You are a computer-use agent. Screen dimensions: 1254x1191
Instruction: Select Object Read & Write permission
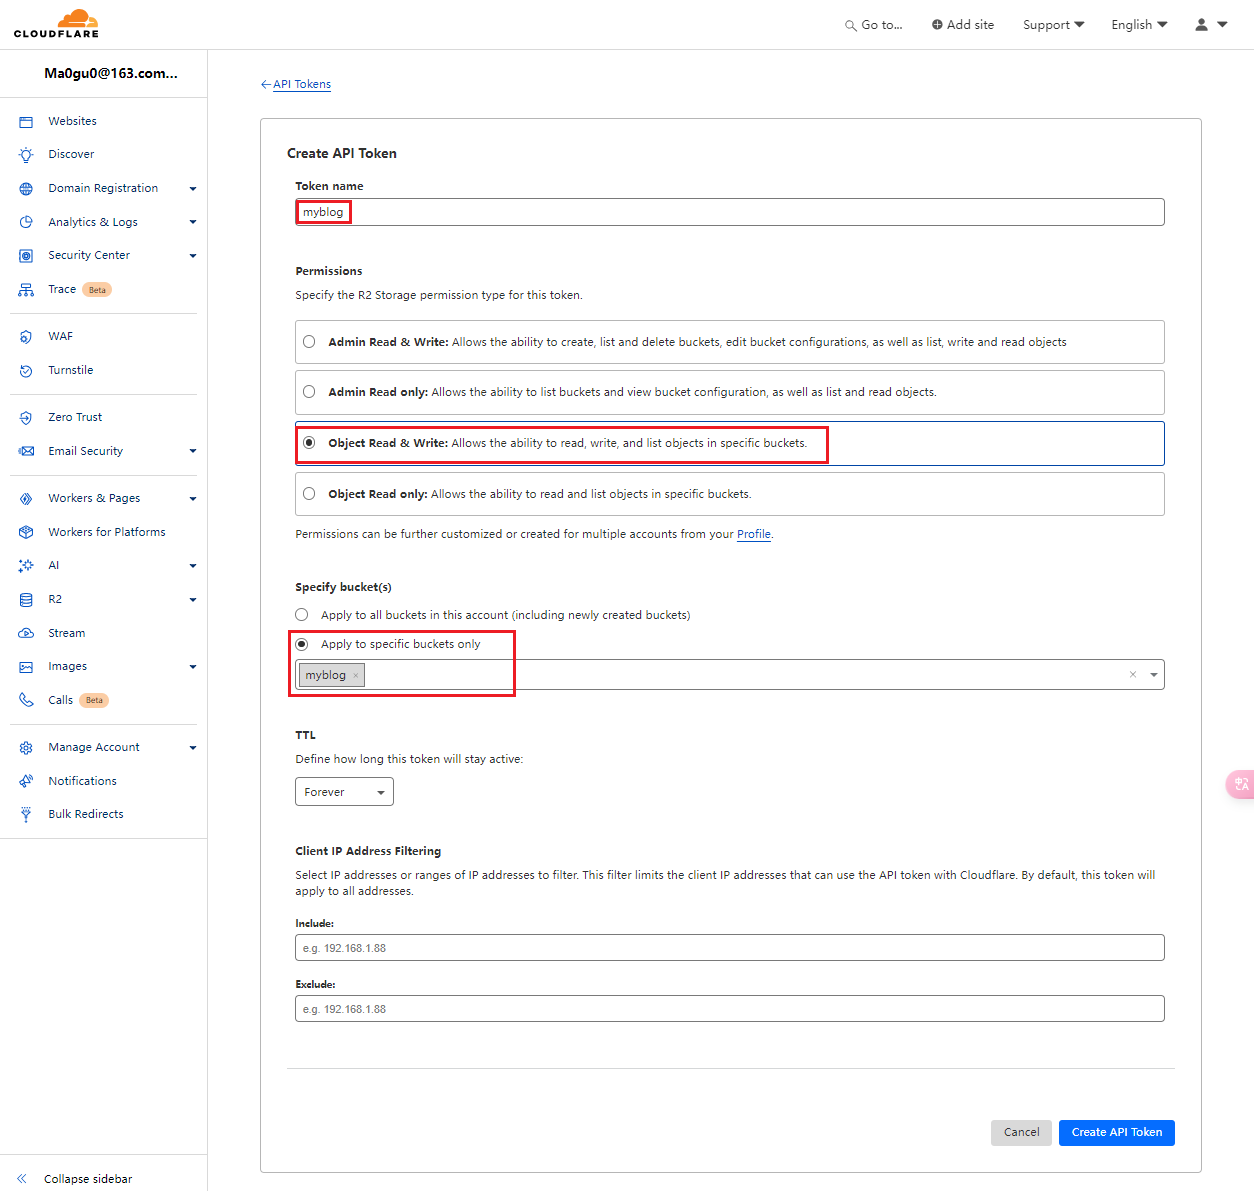click(309, 443)
